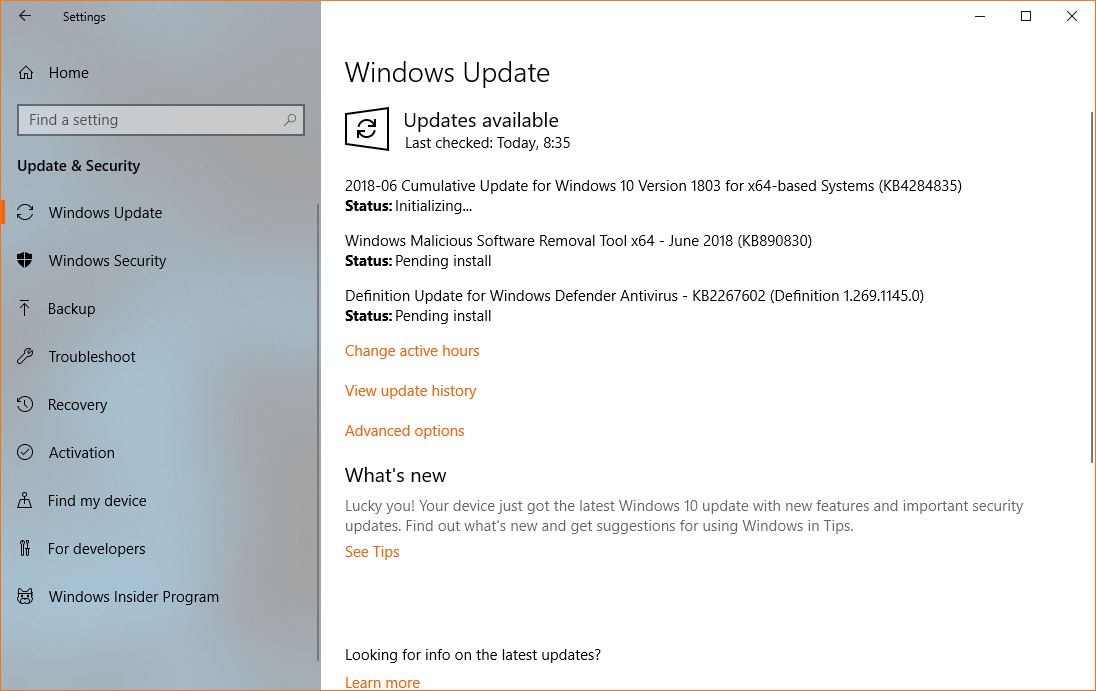Click the Find my device person icon
The width and height of the screenshot is (1096, 691).
[x=25, y=500]
